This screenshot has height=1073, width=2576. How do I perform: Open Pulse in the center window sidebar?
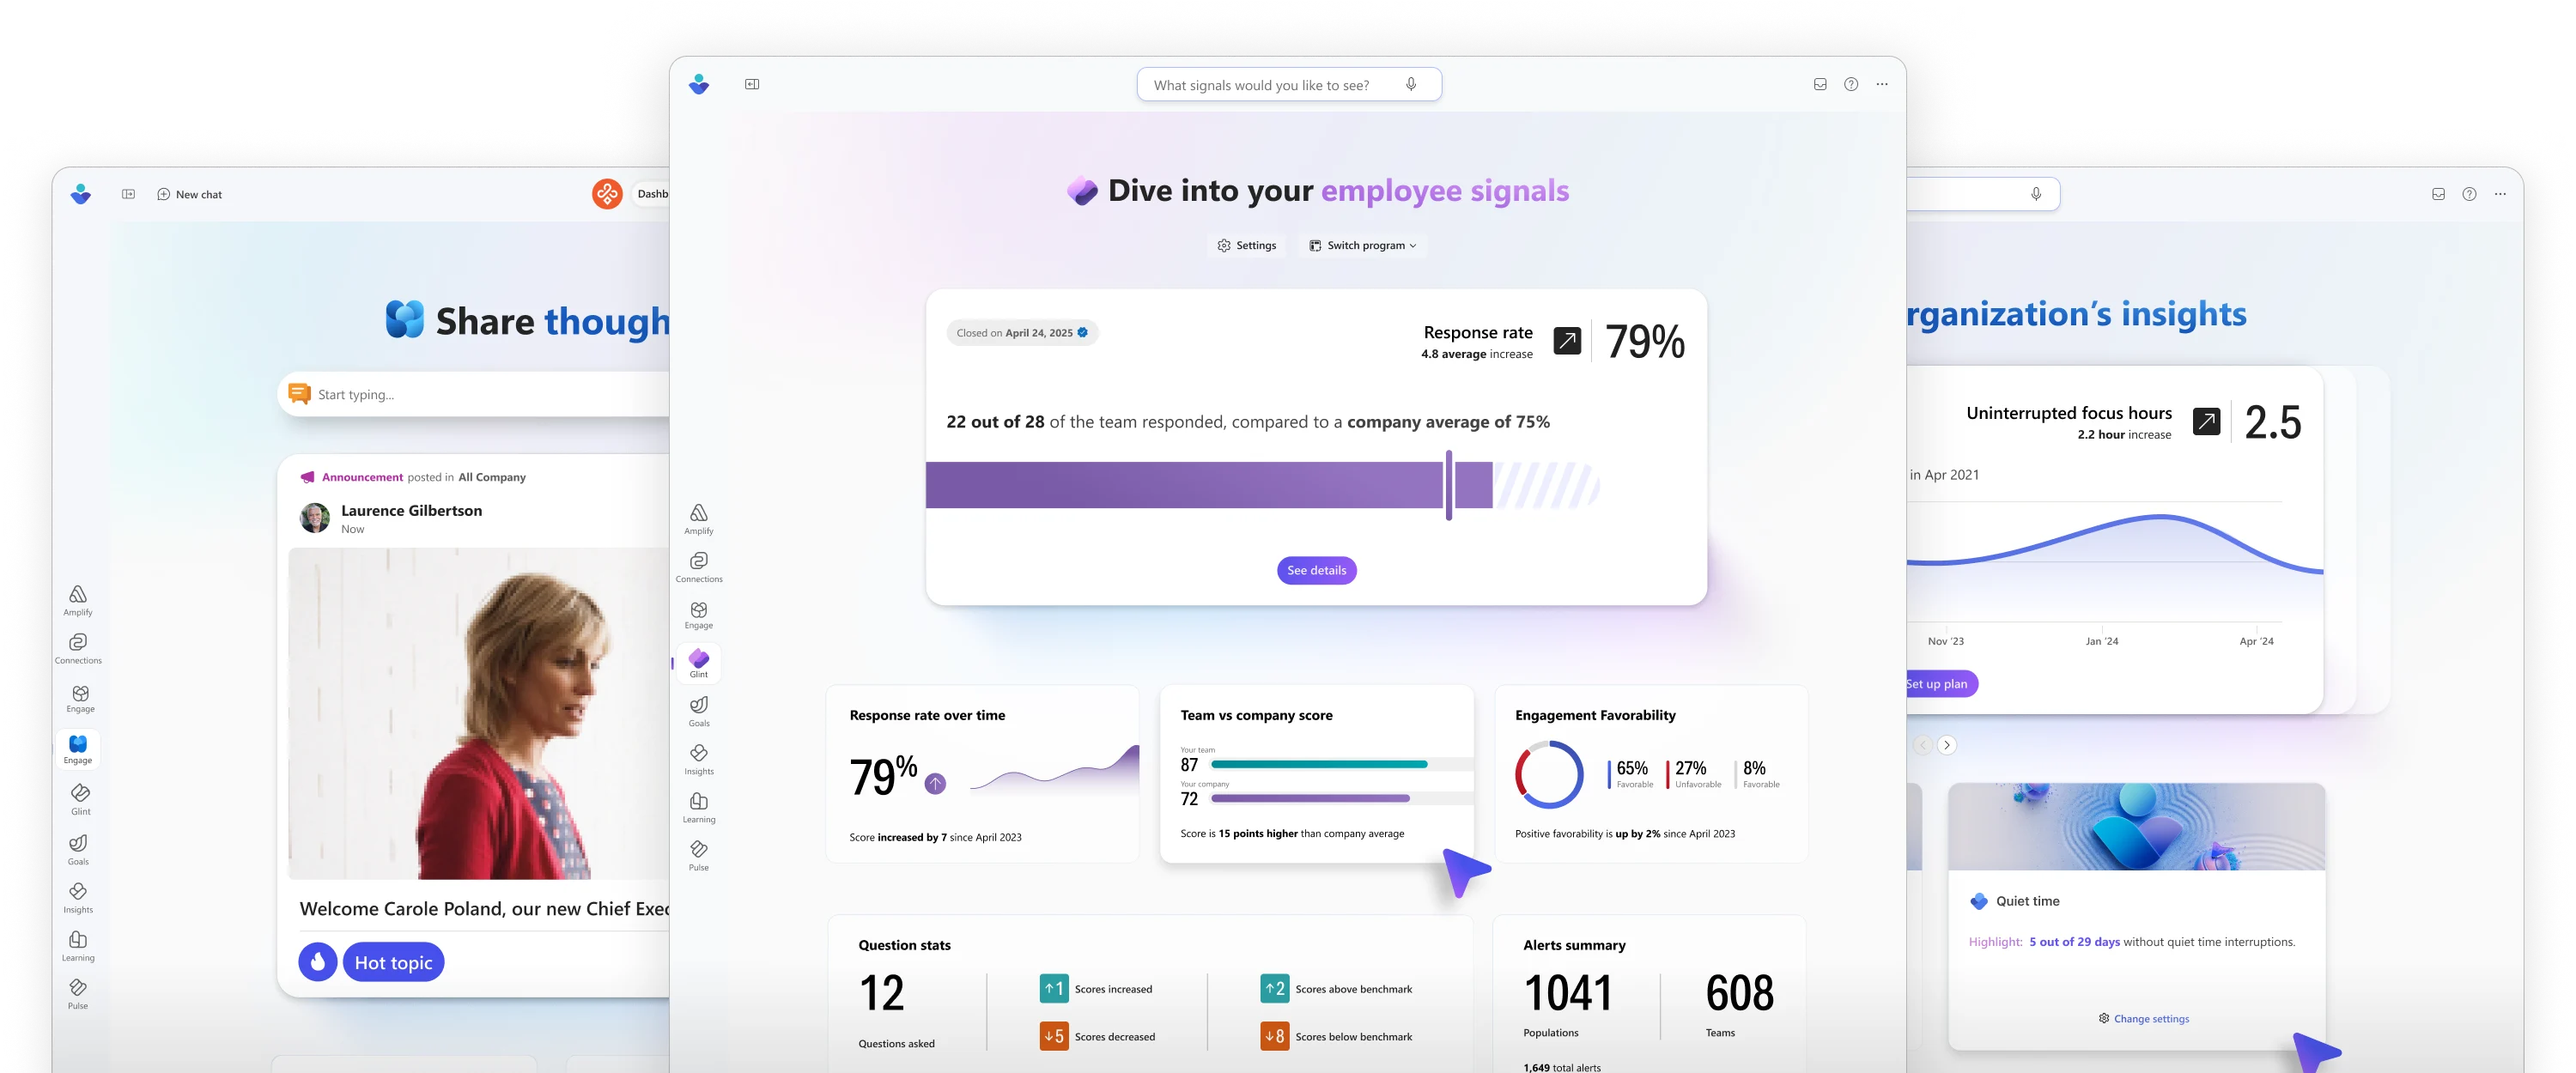699,855
